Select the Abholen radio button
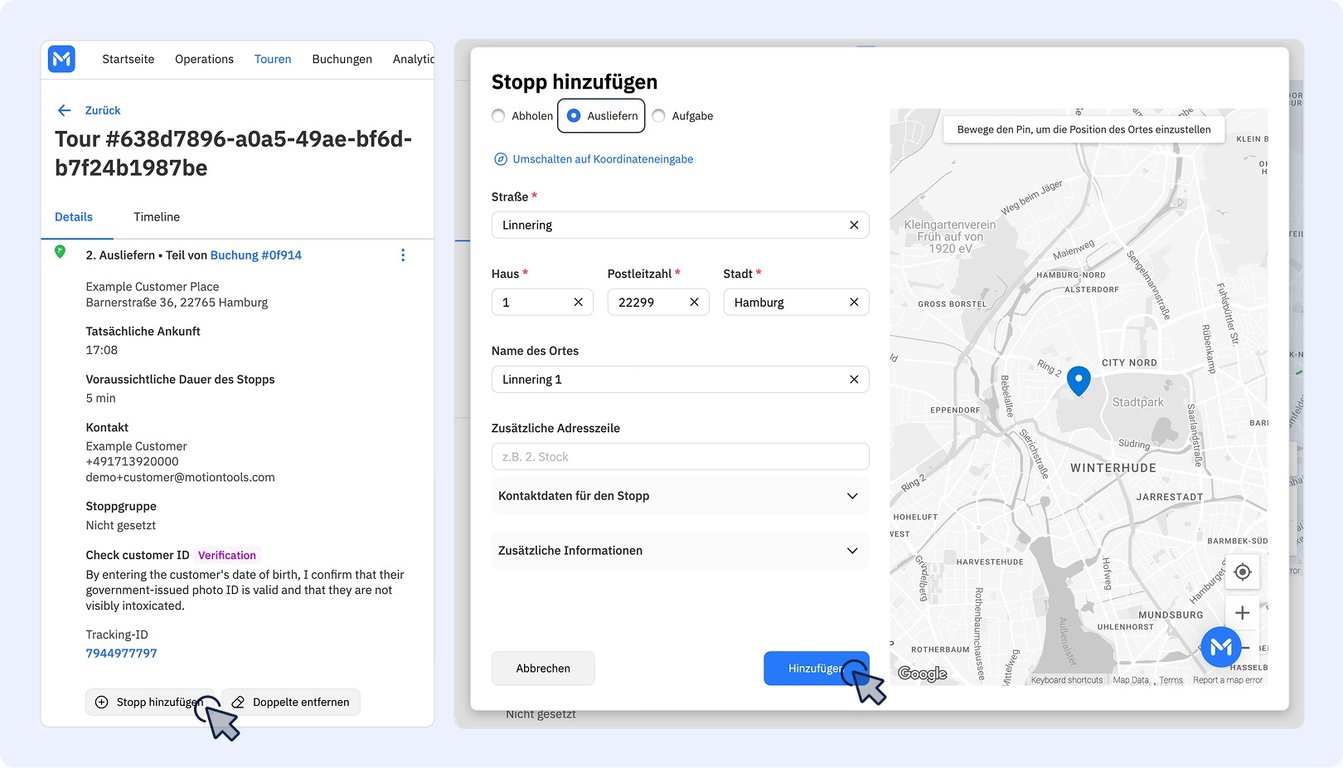The image size is (1343, 768). pos(498,116)
